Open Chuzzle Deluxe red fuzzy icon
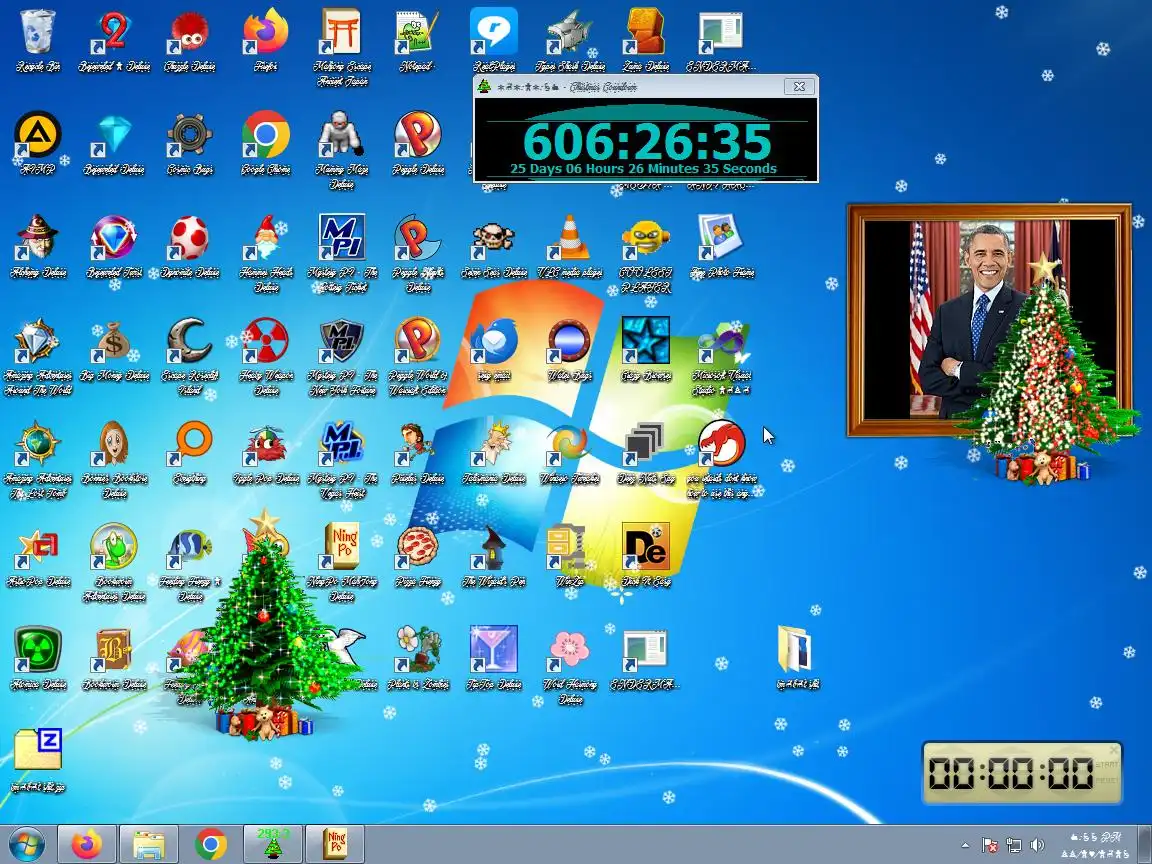 point(190,40)
